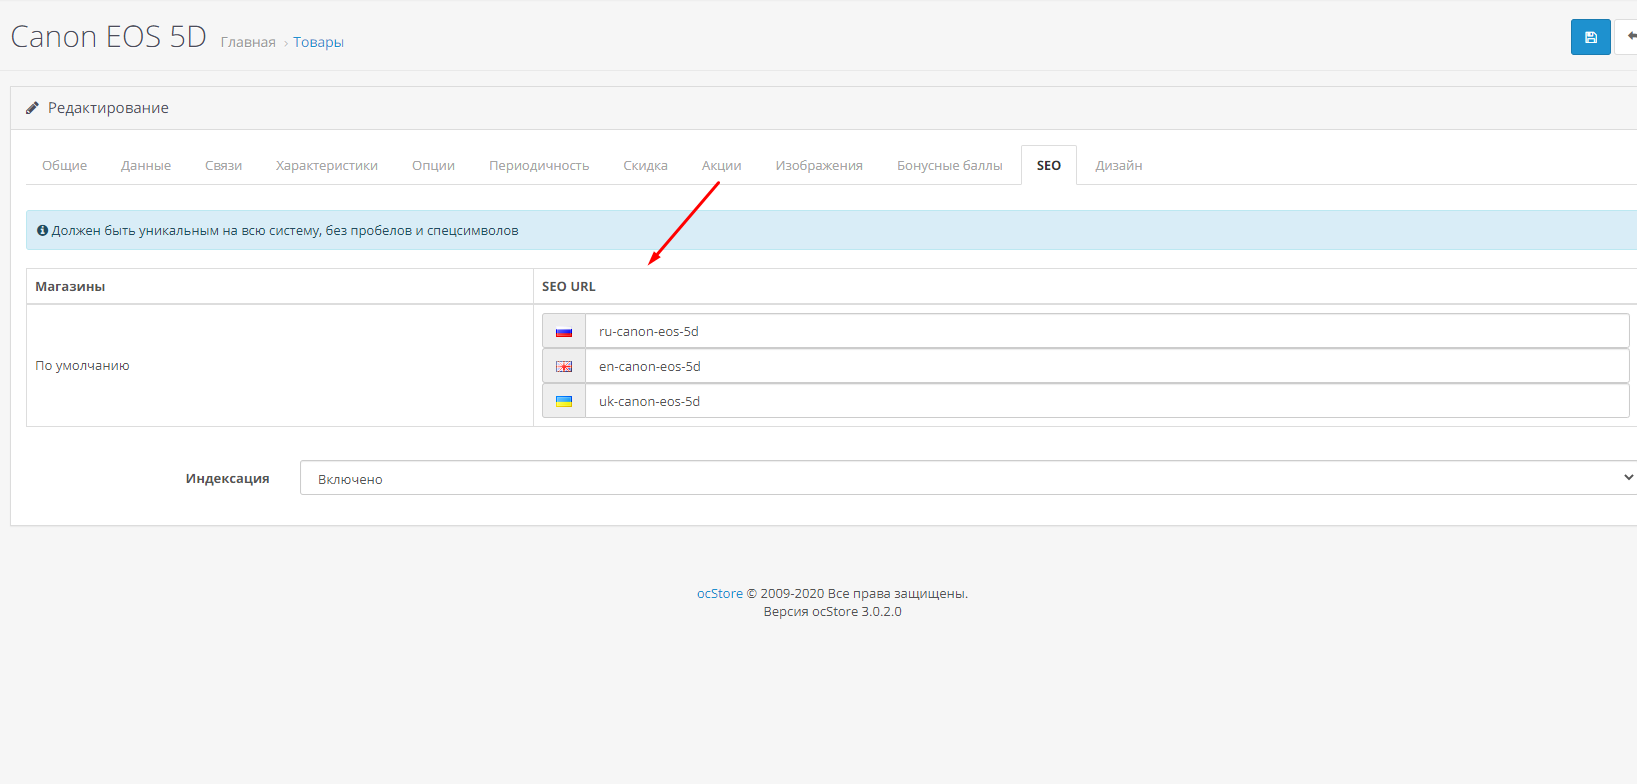
Task: Switch to the Бонусные баллы tab
Action: point(949,165)
